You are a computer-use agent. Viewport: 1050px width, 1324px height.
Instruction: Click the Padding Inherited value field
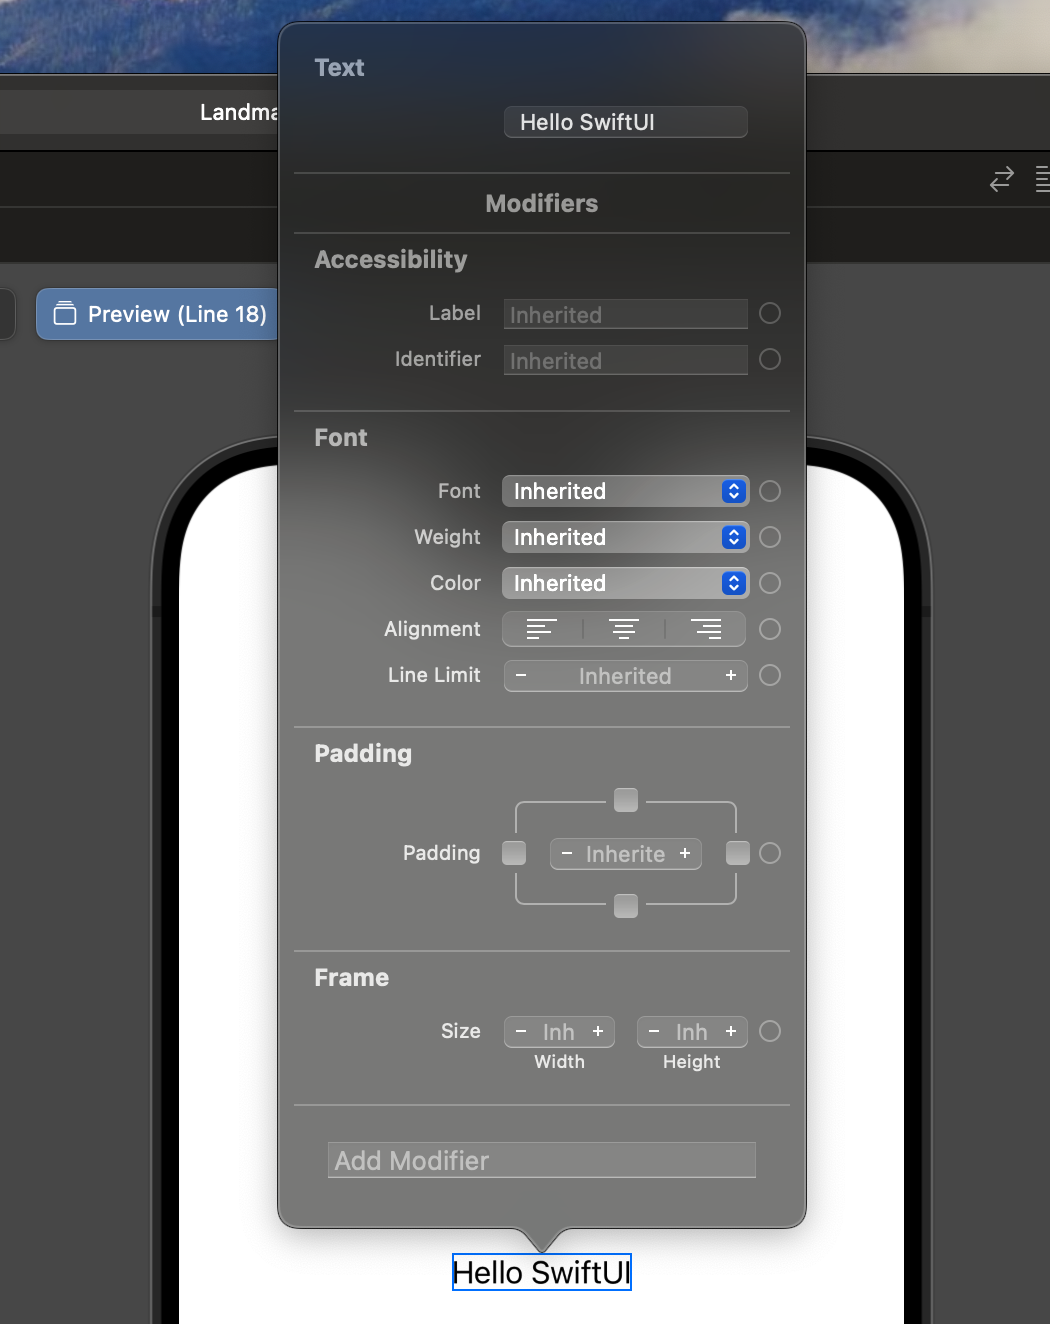626,854
